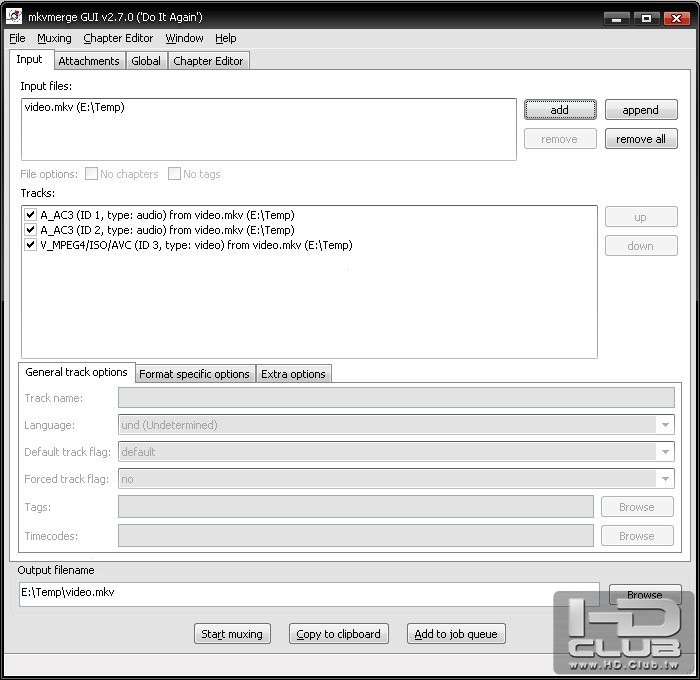
Task: Open the Muxing menu
Action: (x=54, y=38)
